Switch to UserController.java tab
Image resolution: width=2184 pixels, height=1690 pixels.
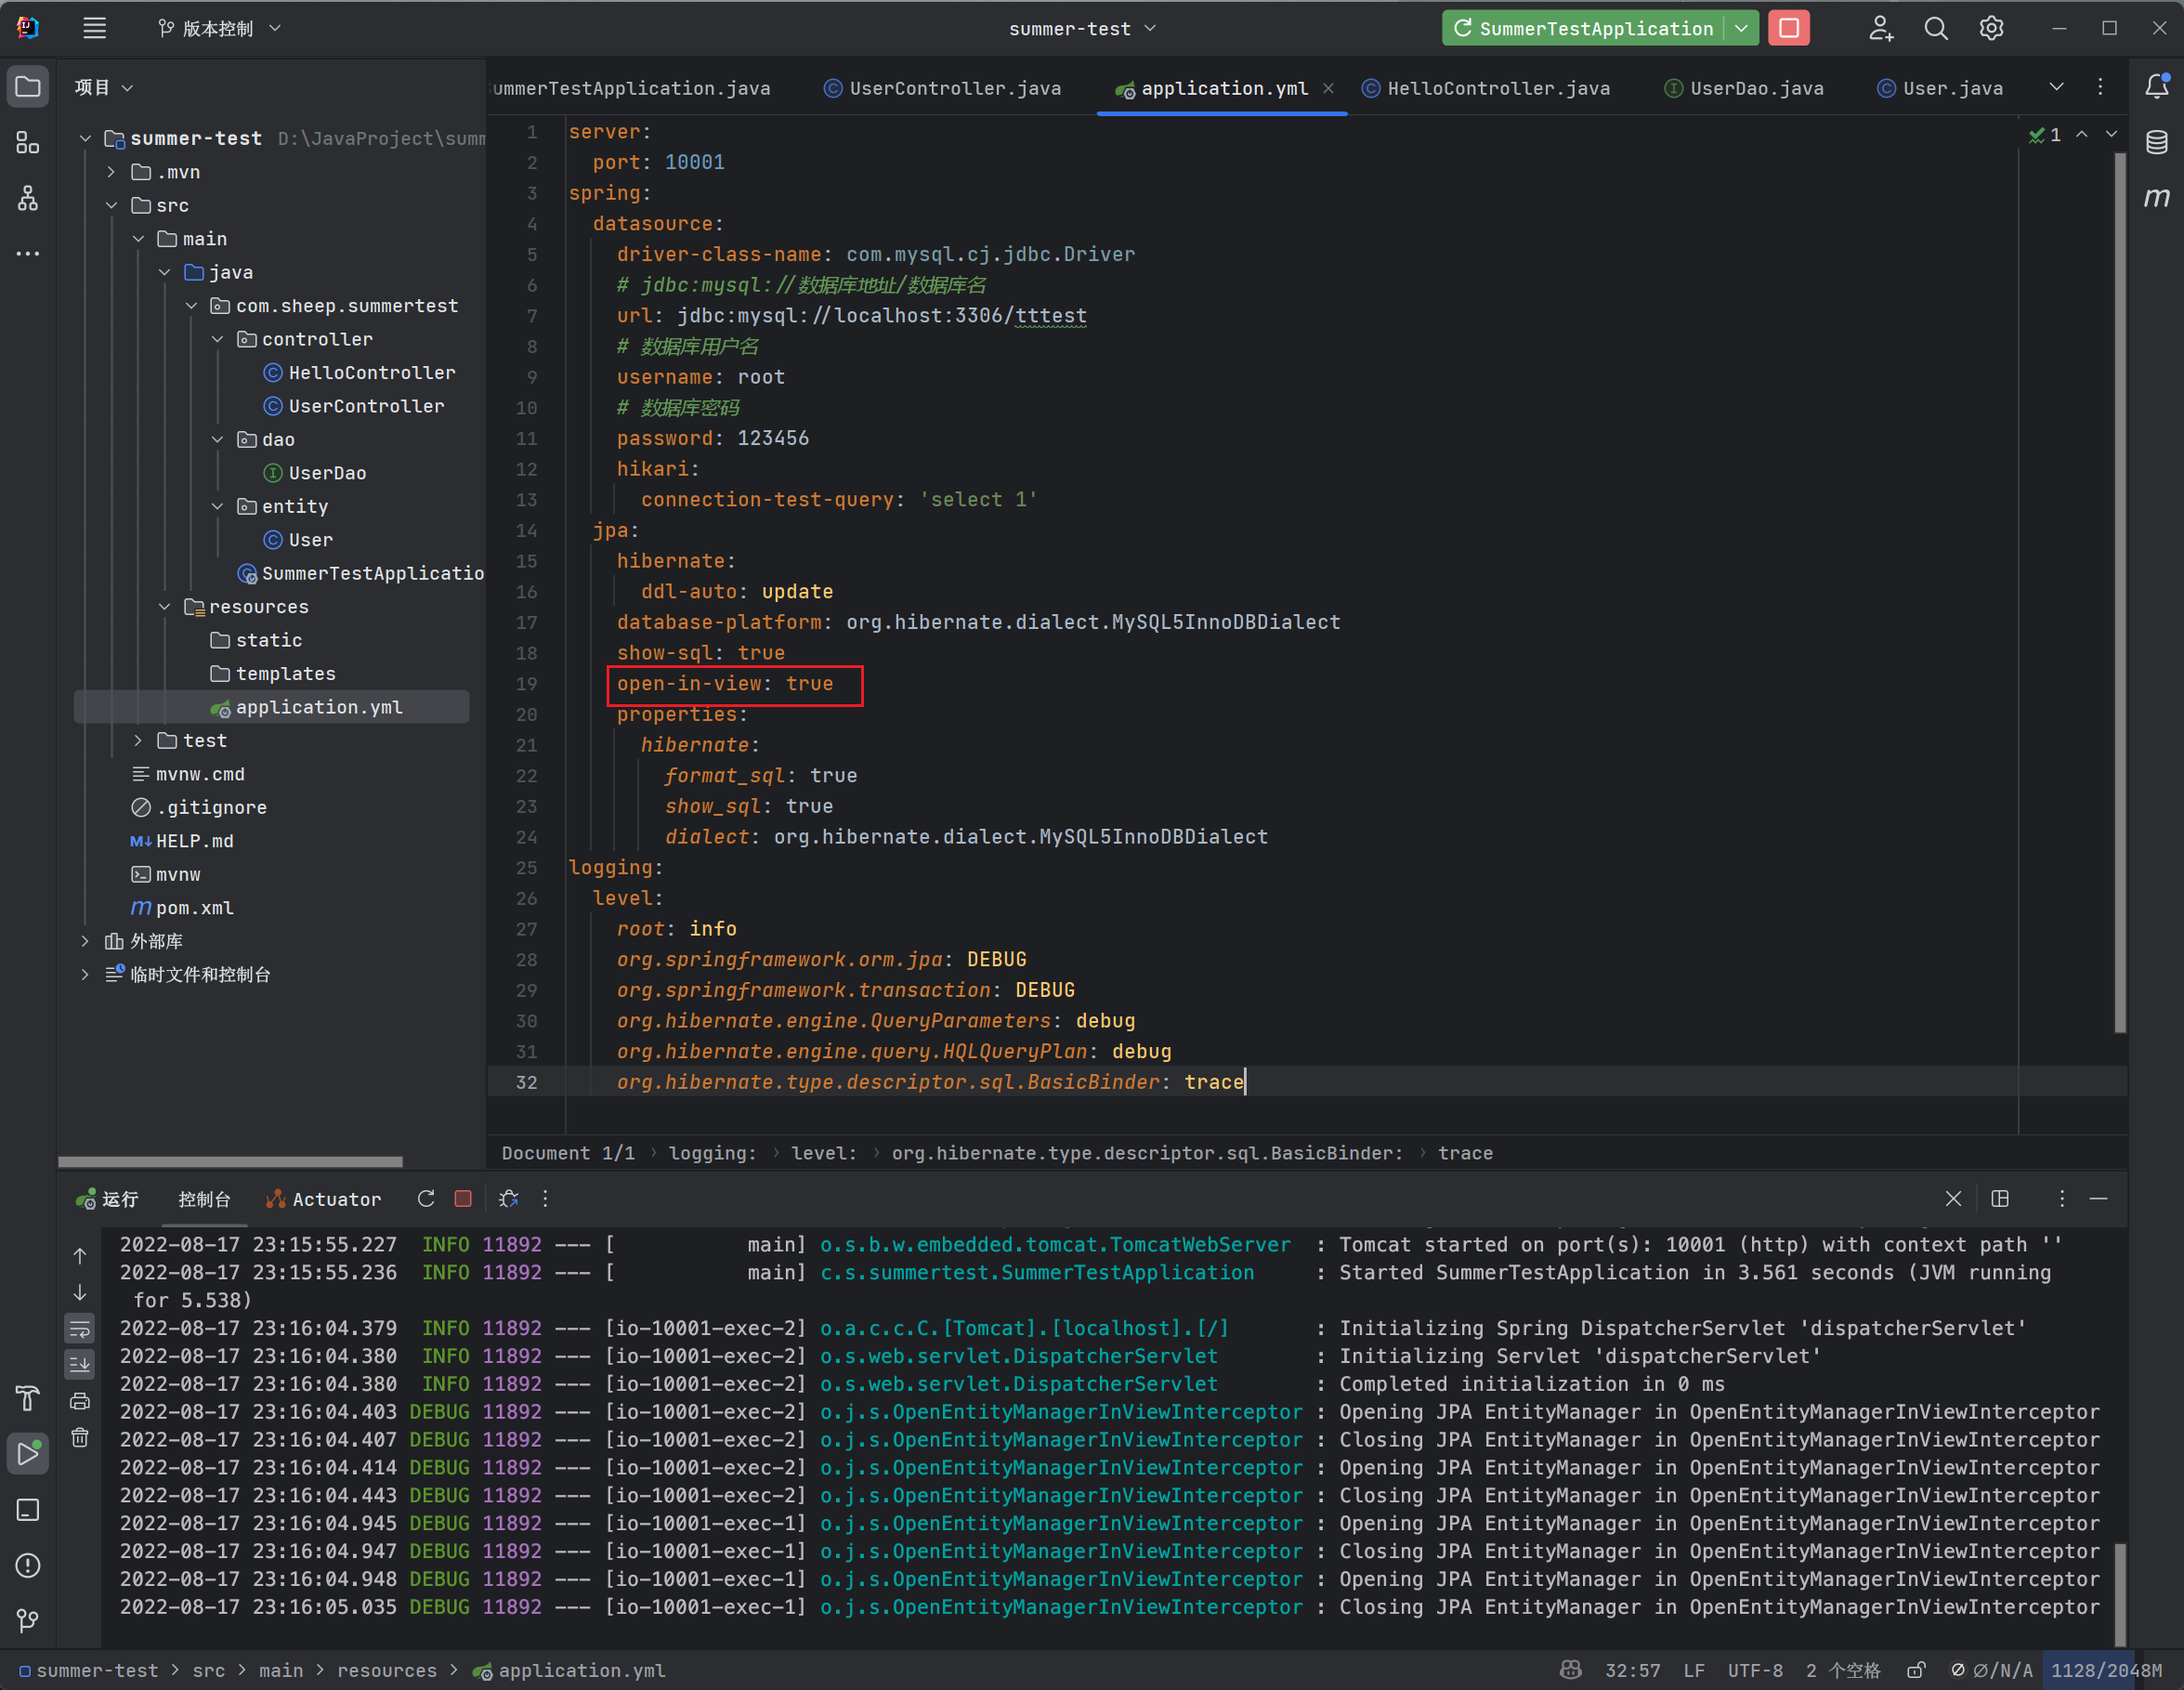(x=942, y=88)
